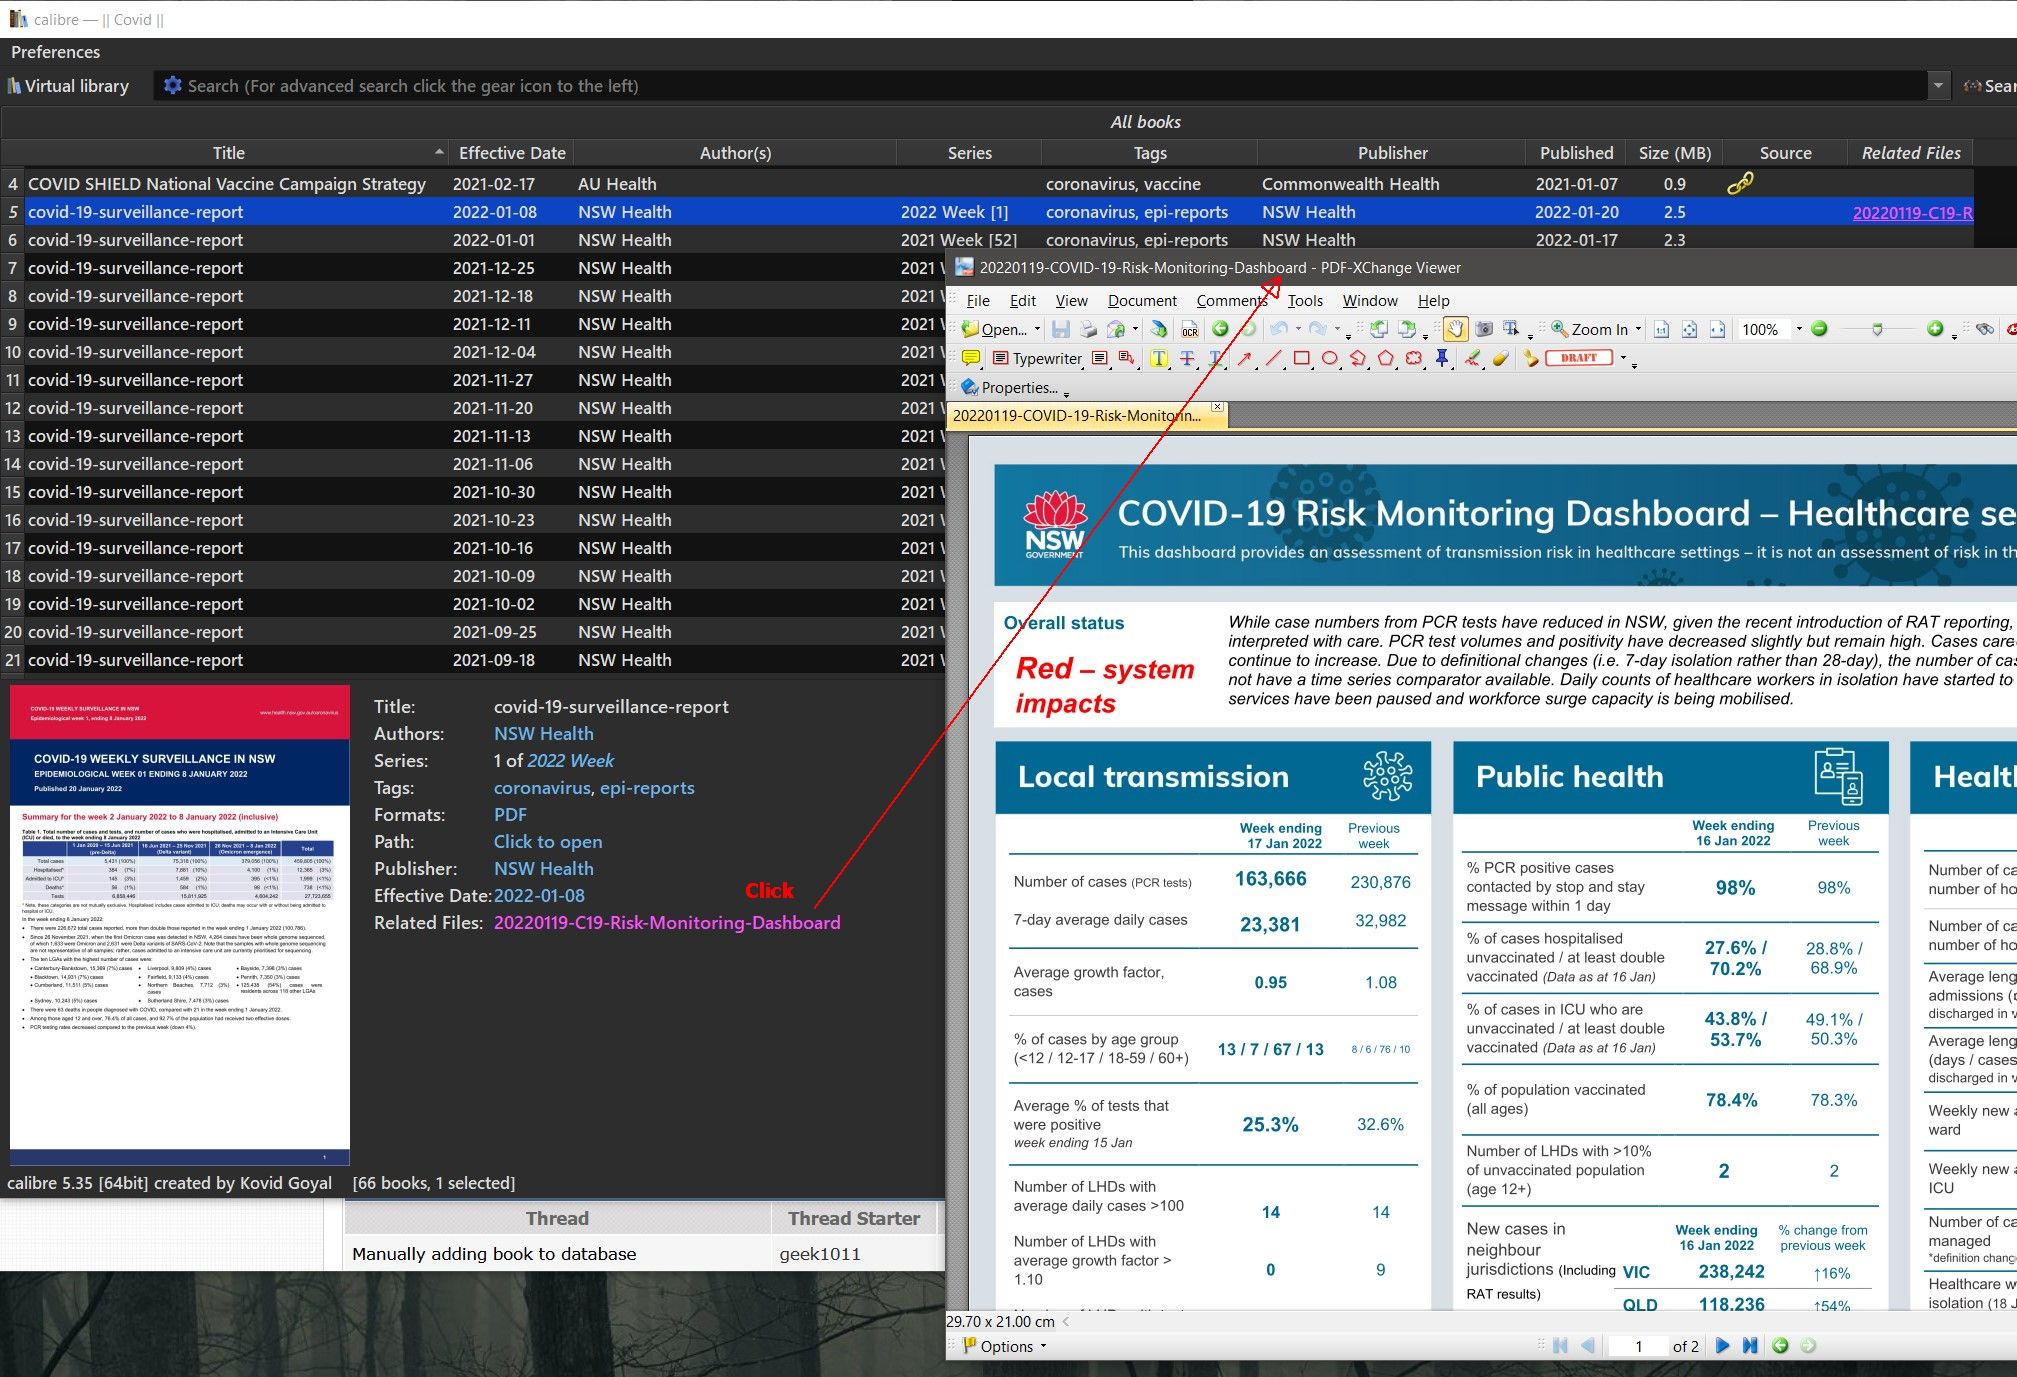Select the Snapshot camera tool

(x=1484, y=329)
